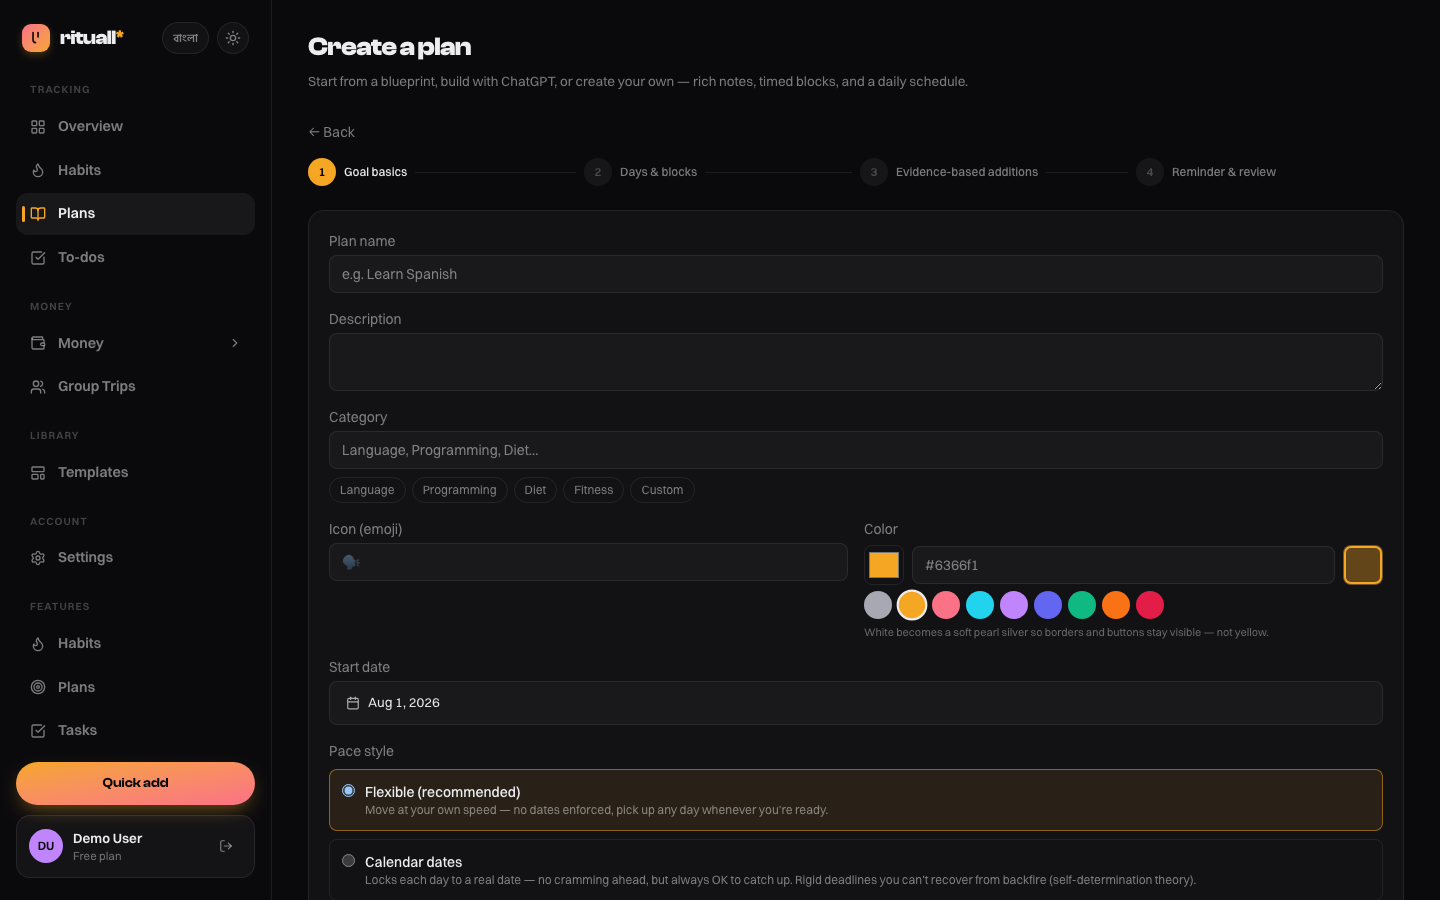Jump to step 2 Days & blocks
The image size is (1440, 900).
(641, 172)
